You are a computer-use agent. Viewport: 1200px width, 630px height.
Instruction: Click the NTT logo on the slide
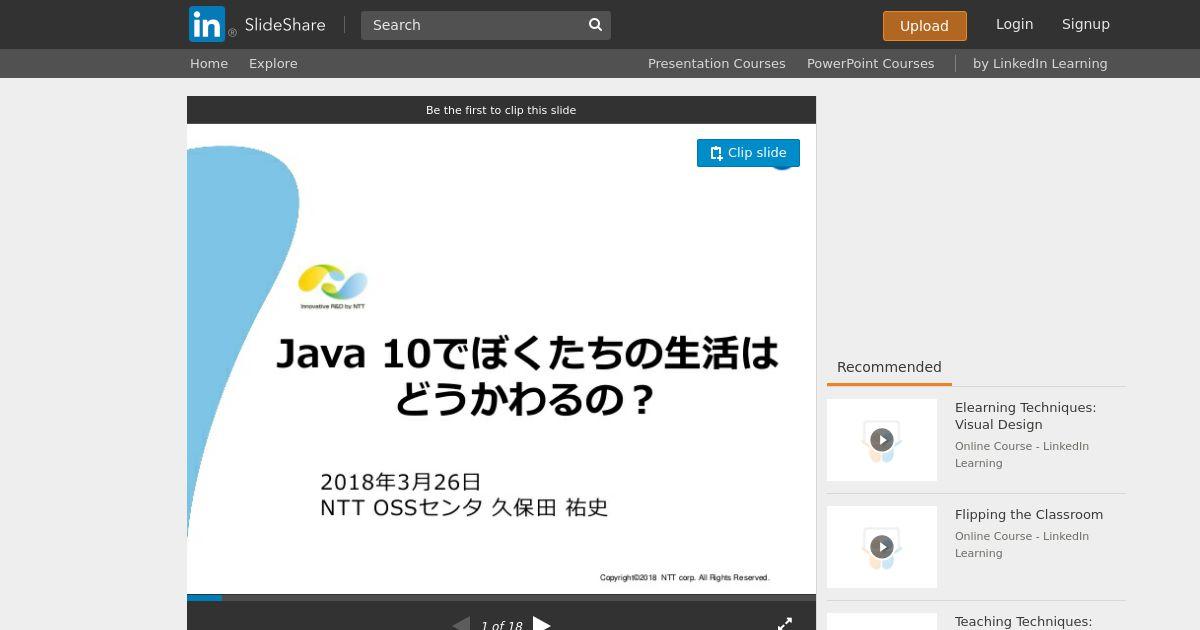[x=333, y=286]
